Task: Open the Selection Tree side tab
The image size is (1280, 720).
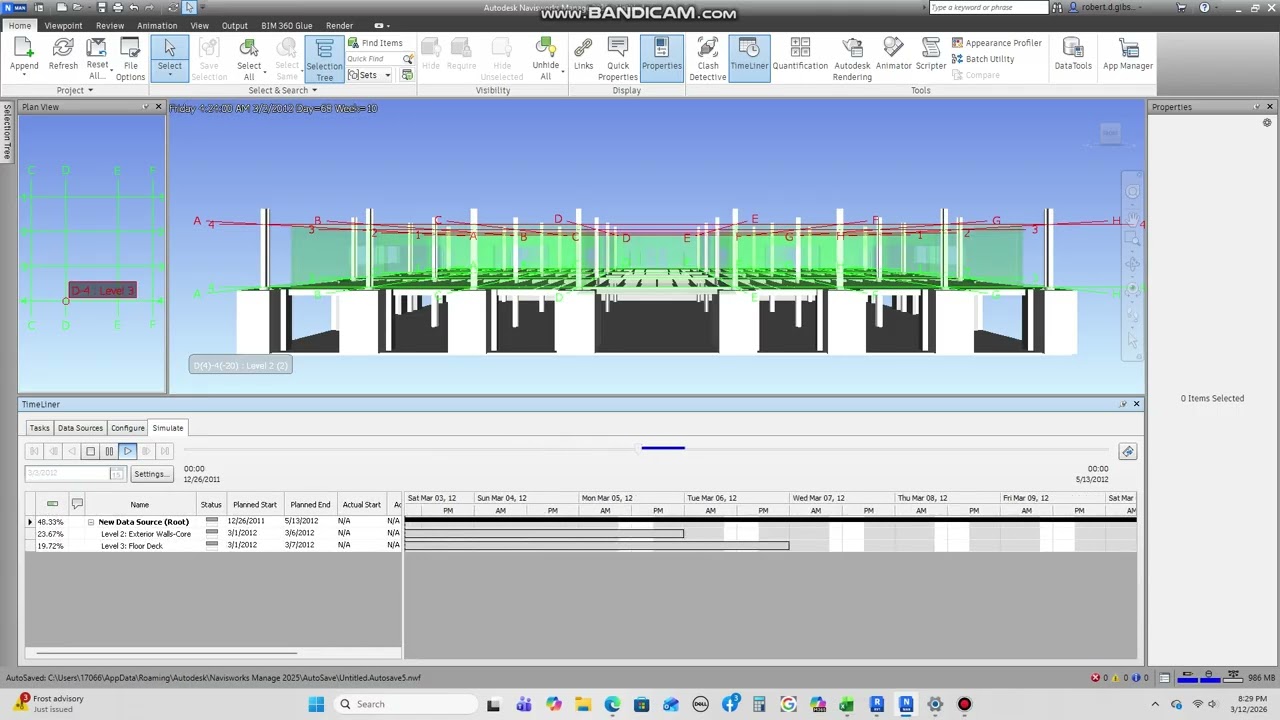Action: point(7,131)
